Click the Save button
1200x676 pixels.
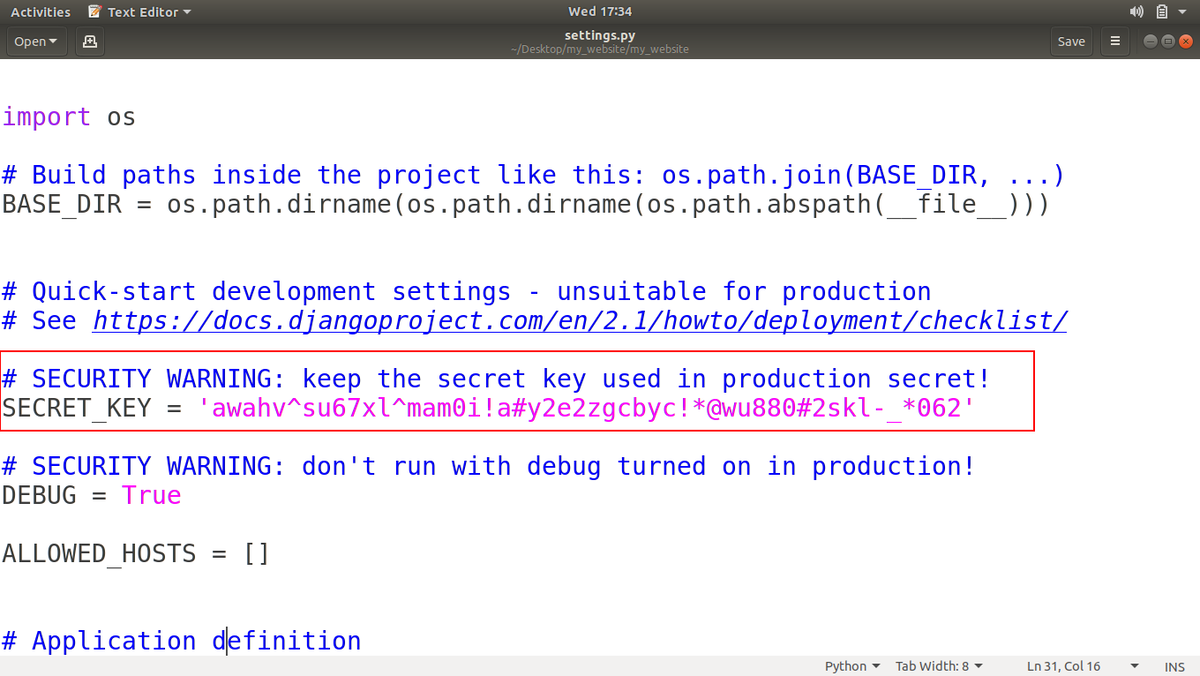tap(1071, 41)
